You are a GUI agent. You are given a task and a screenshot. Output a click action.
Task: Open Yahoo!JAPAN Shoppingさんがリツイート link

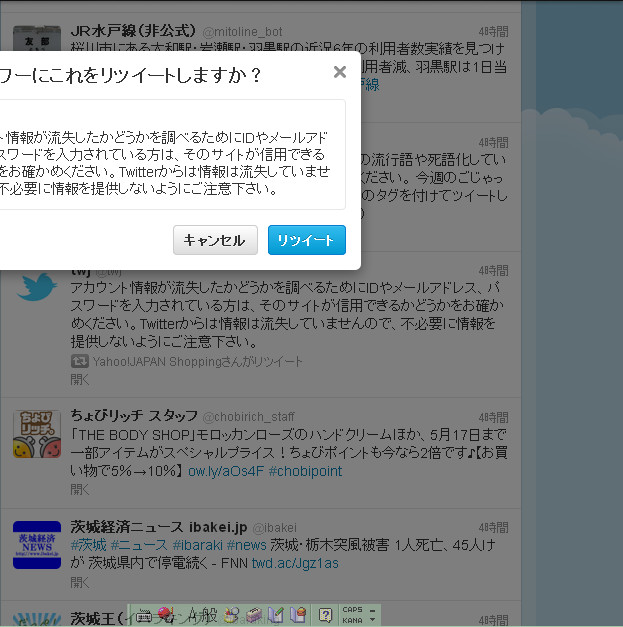pyautogui.click(x=197, y=361)
